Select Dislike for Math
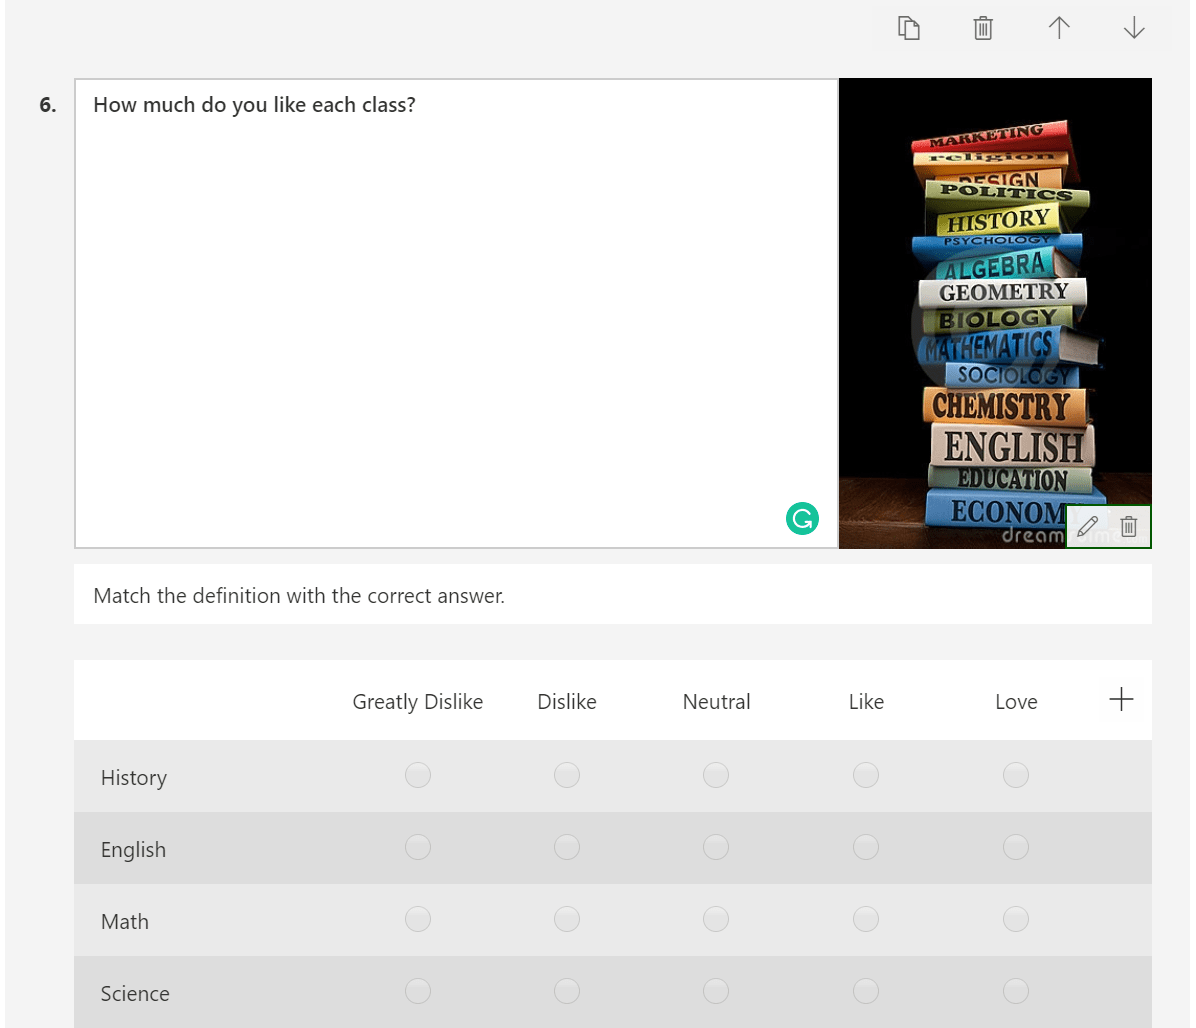The image size is (1196, 1028). point(567,919)
